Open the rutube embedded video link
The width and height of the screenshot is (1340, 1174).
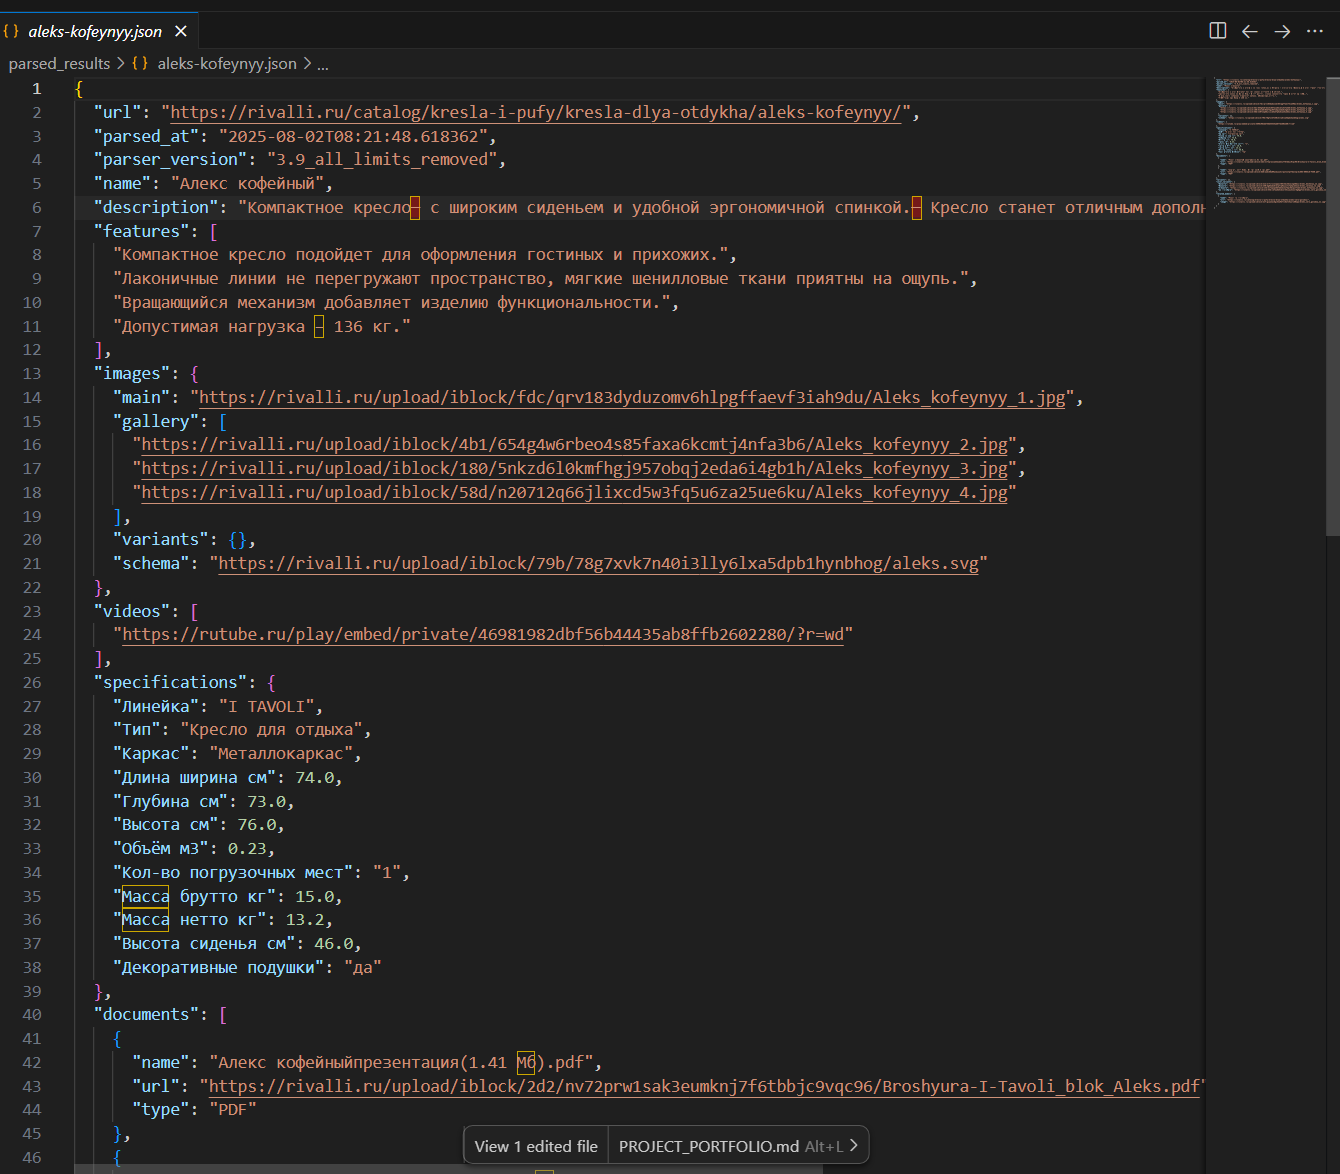pos(485,633)
